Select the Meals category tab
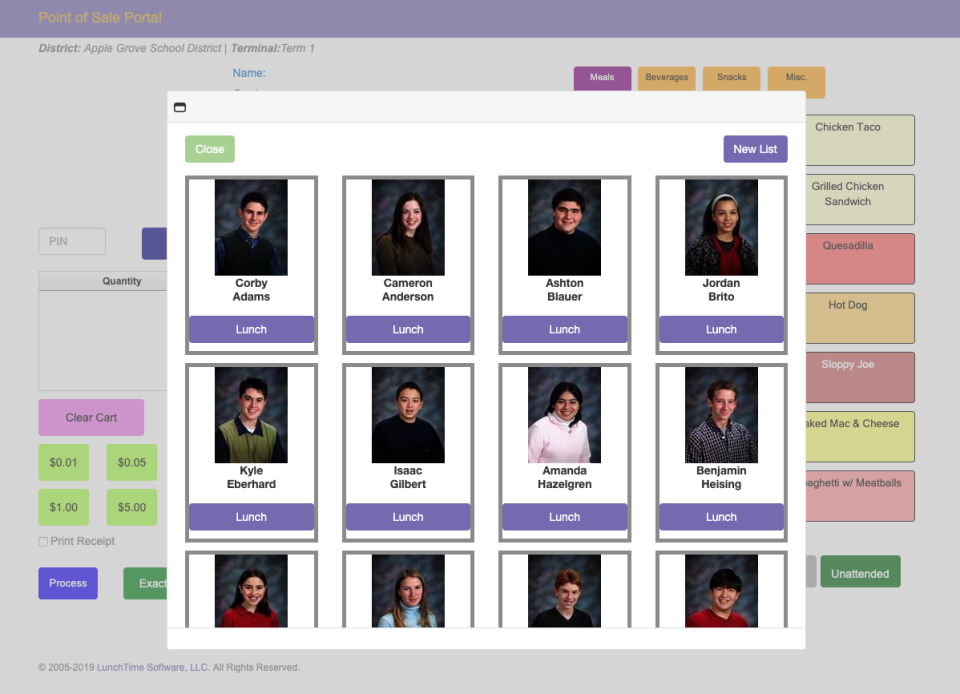 602,76
